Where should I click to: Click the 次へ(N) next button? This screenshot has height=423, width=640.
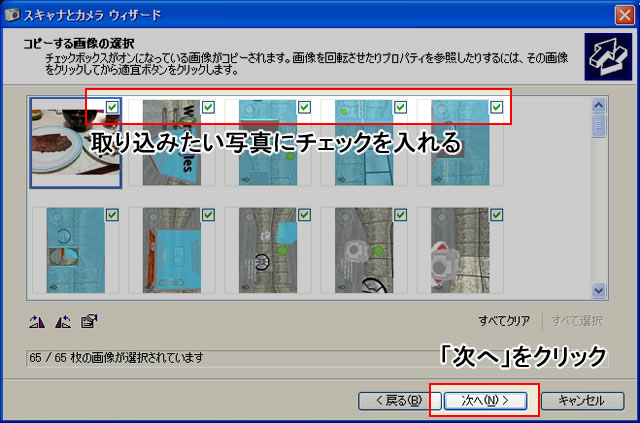(x=485, y=401)
